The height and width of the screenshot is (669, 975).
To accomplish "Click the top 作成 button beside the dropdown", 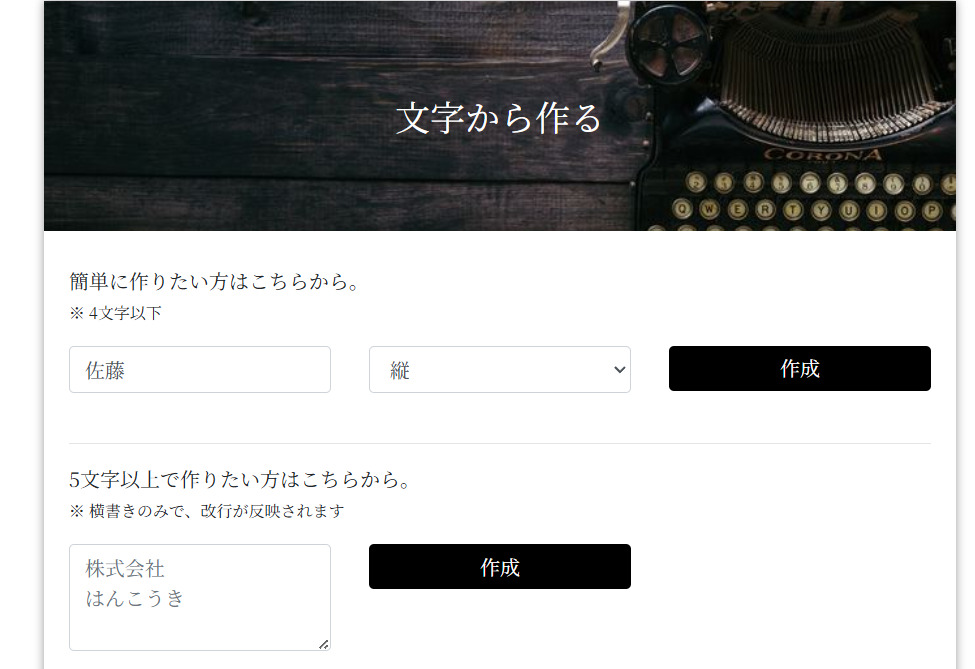I will [x=800, y=369].
